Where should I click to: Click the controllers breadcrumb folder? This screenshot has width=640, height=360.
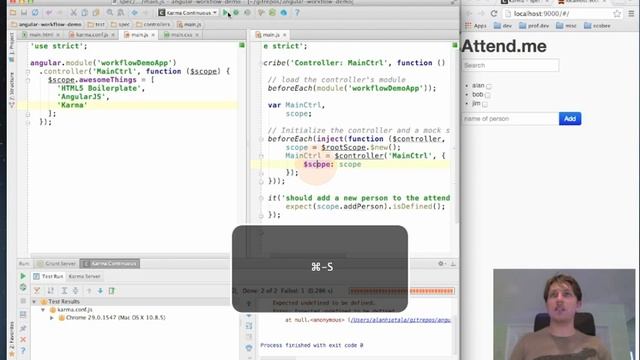coord(153,24)
